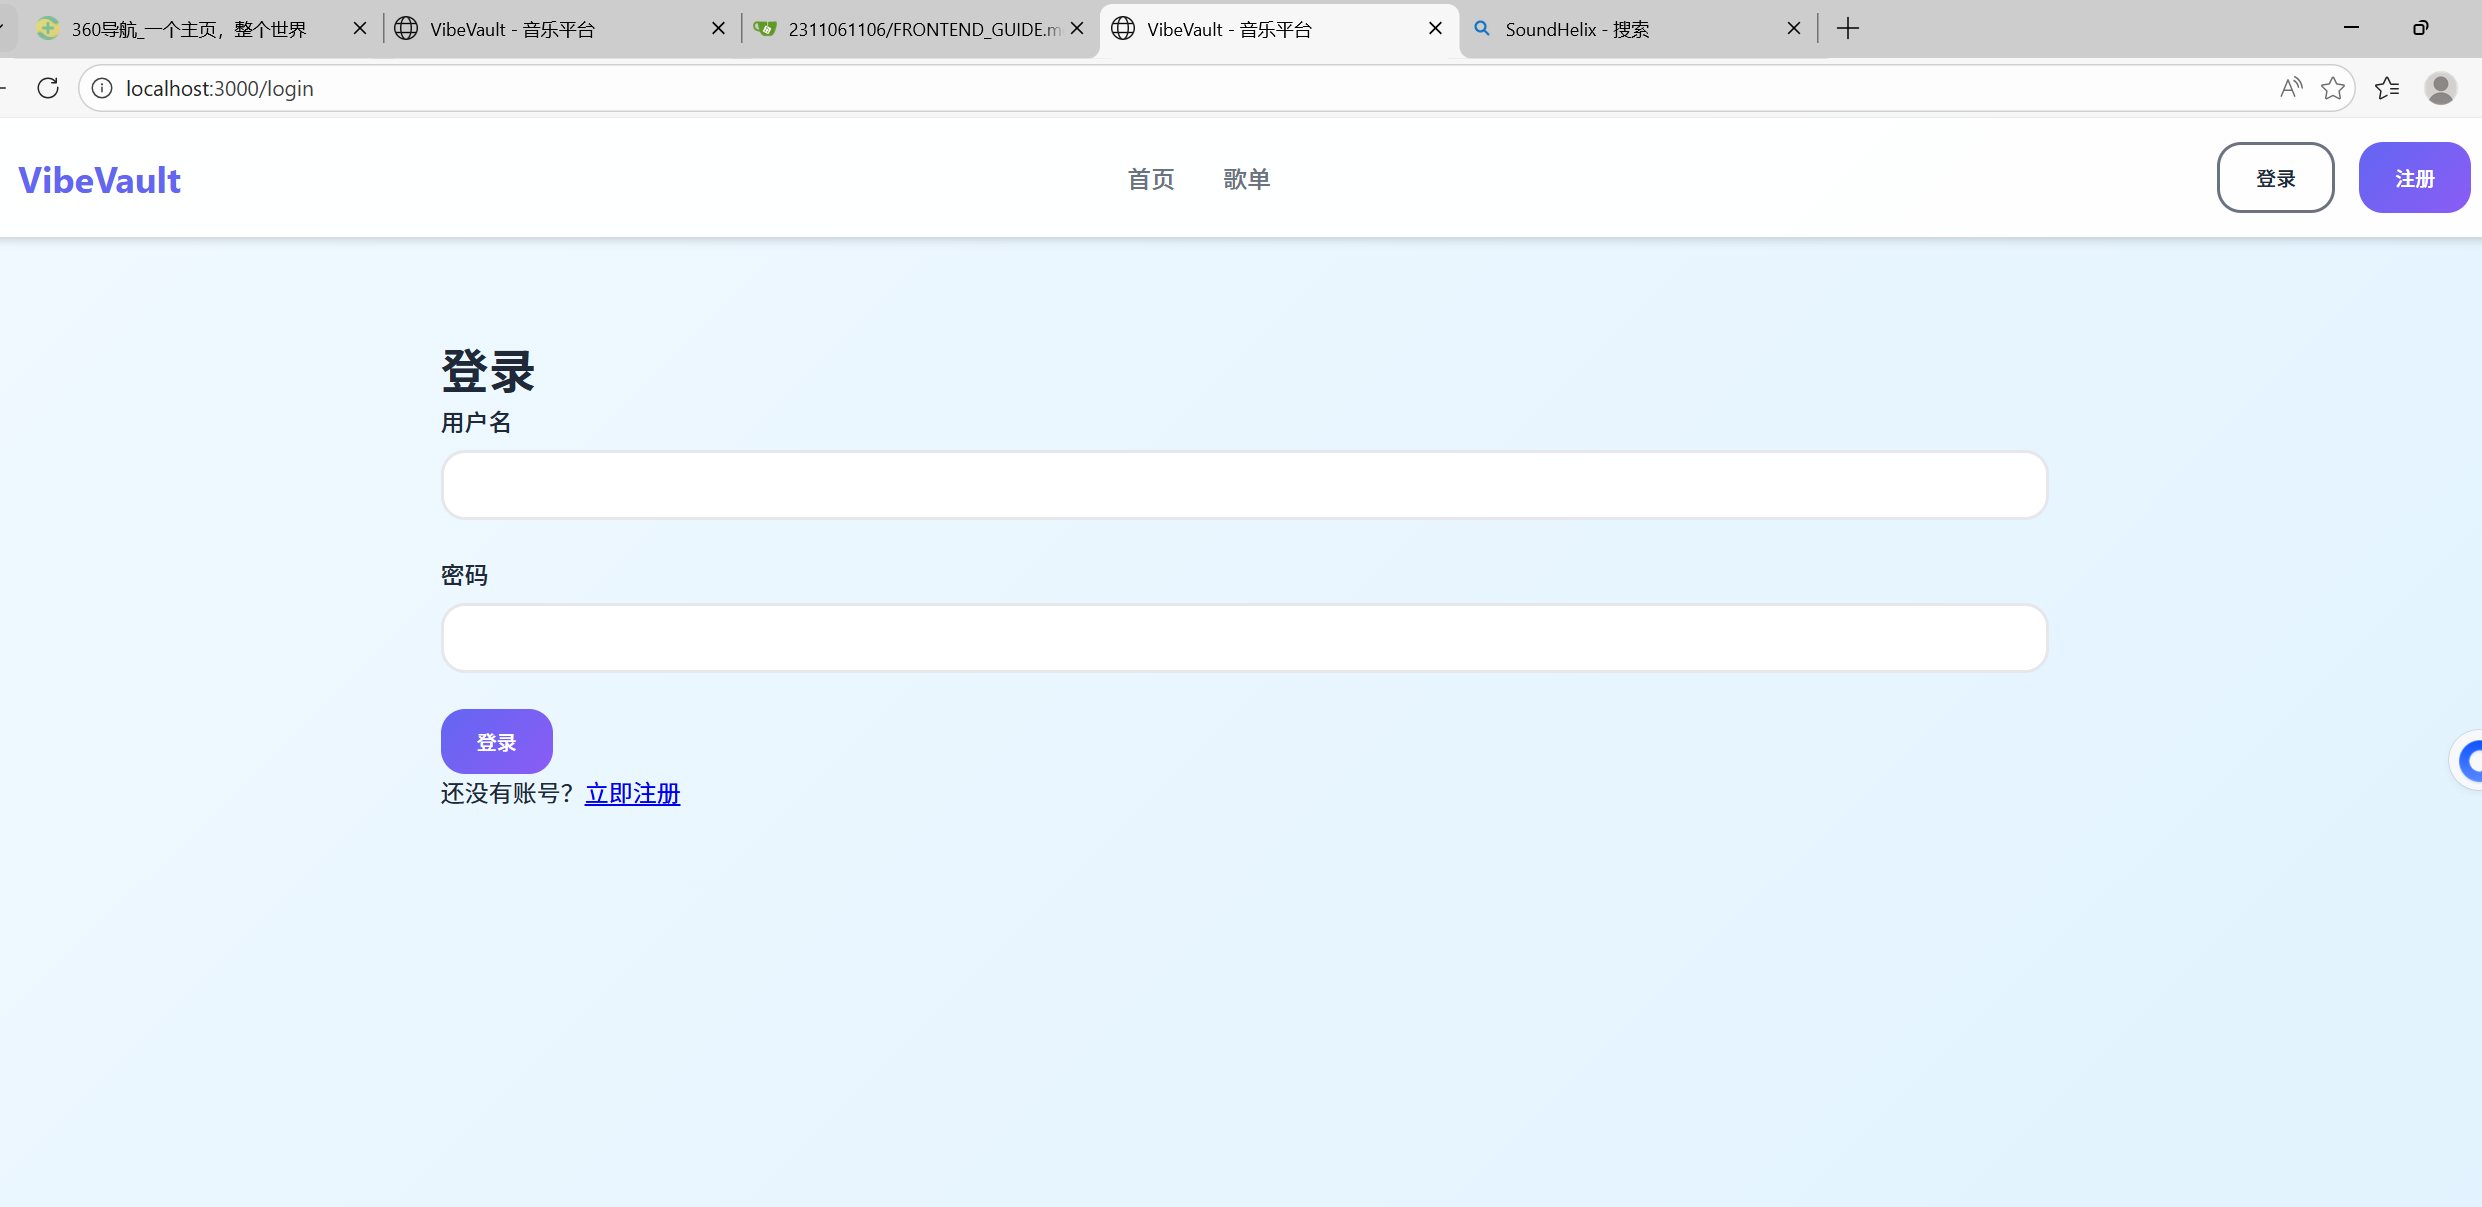Open the browser profile avatar

pos(2440,88)
